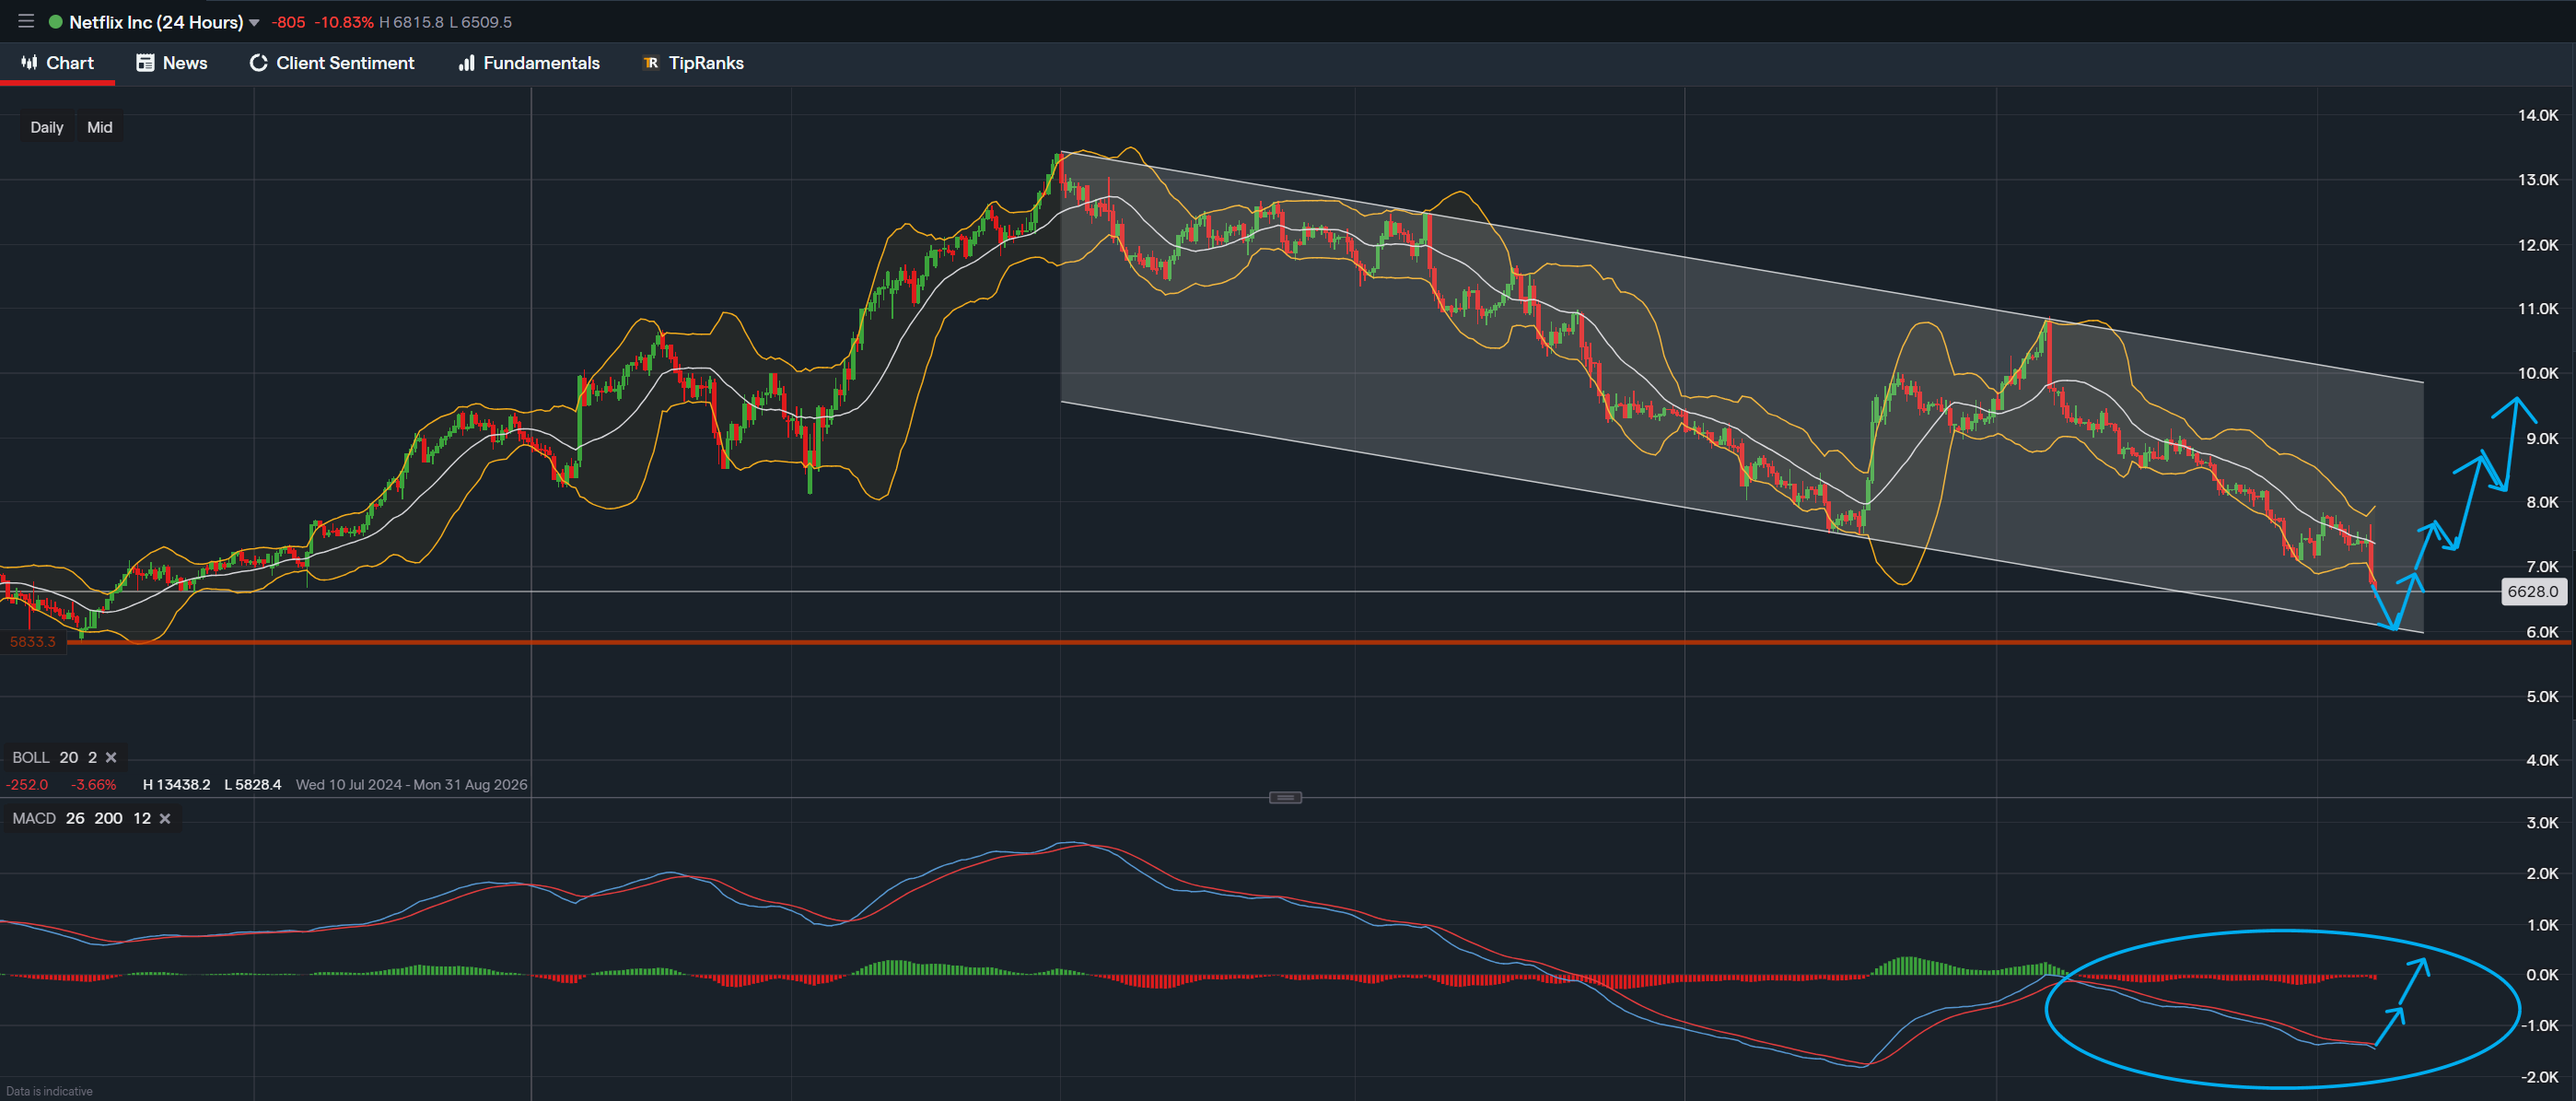
Task: Click the Client Sentiment circular icon
Action: point(258,63)
